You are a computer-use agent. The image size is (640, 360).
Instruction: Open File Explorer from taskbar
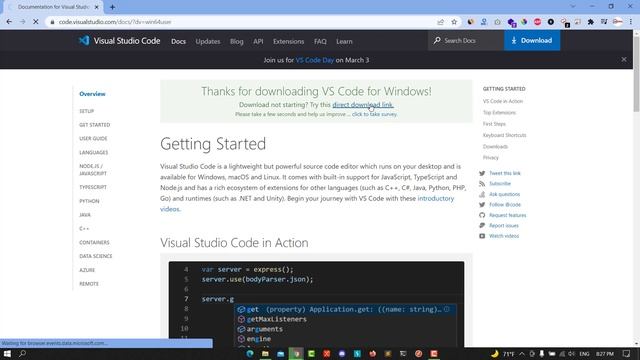coord(265,353)
